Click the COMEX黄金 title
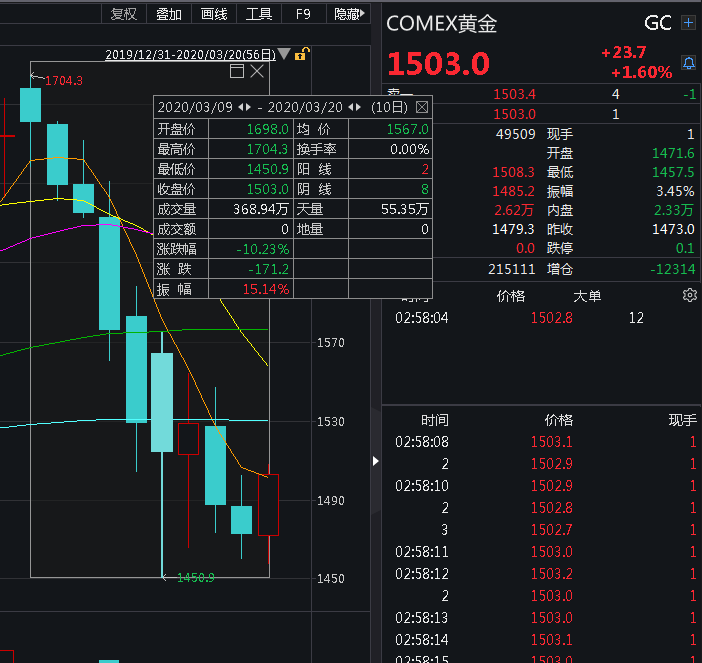The height and width of the screenshot is (663, 702). click(x=441, y=23)
